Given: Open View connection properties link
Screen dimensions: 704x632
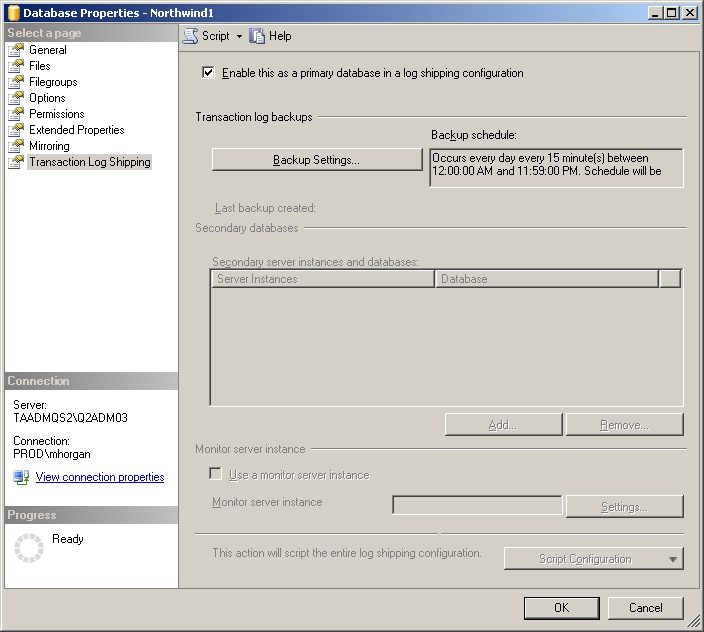Looking at the screenshot, I should (x=100, y=477).
